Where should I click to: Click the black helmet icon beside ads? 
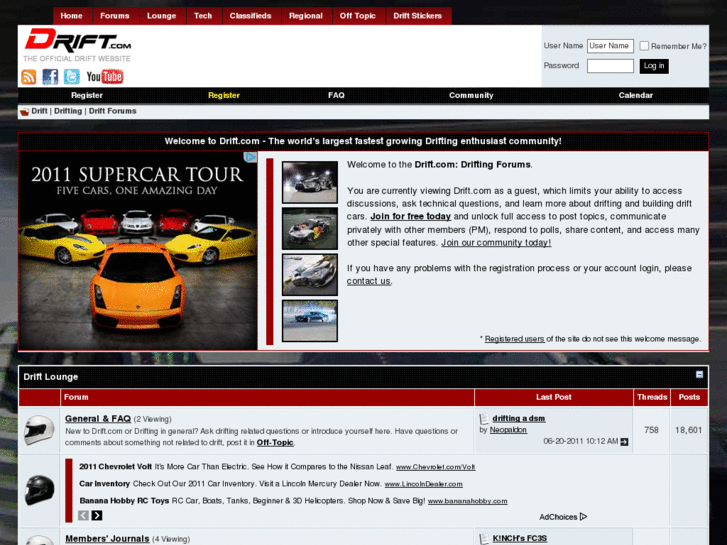(x=39, y=490)
